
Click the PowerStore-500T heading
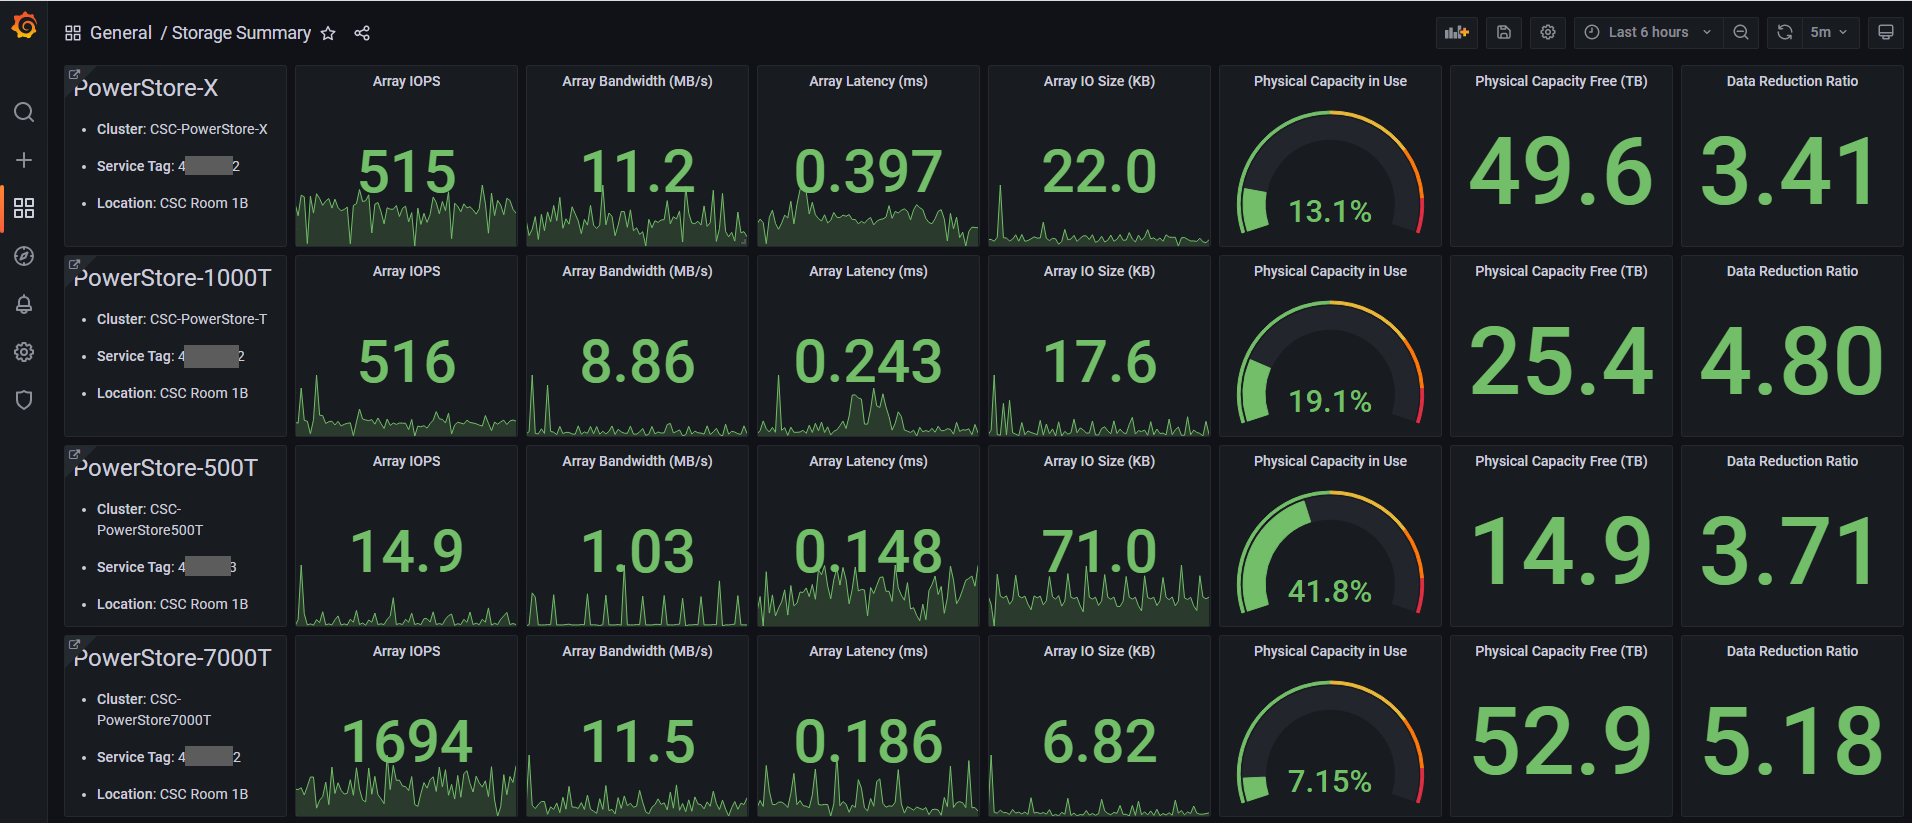tap(166, 468)
